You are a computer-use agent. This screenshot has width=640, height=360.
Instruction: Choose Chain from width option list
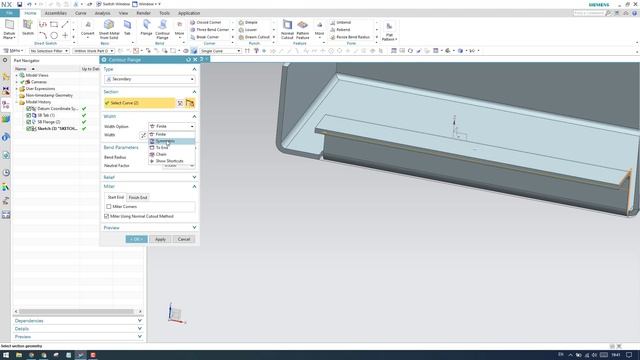(x=171, y=154)
